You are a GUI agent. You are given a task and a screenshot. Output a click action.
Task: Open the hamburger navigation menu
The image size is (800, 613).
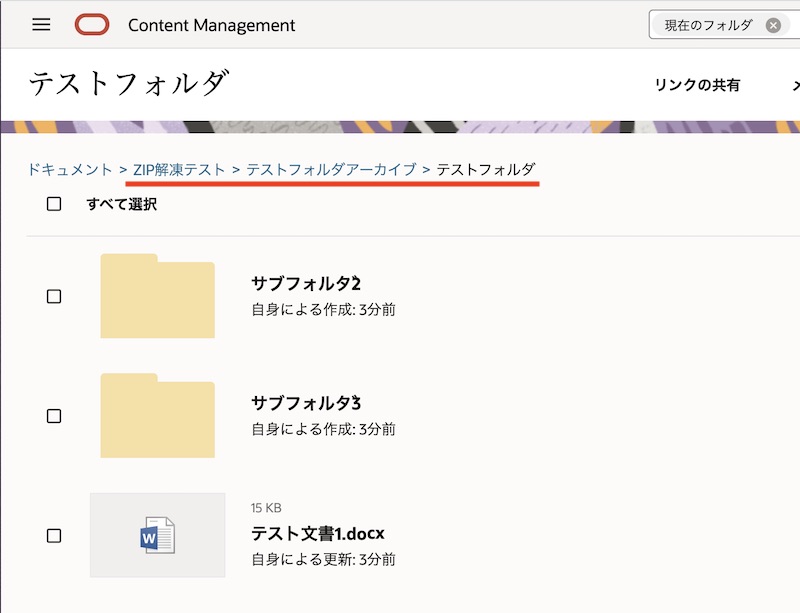40,25
